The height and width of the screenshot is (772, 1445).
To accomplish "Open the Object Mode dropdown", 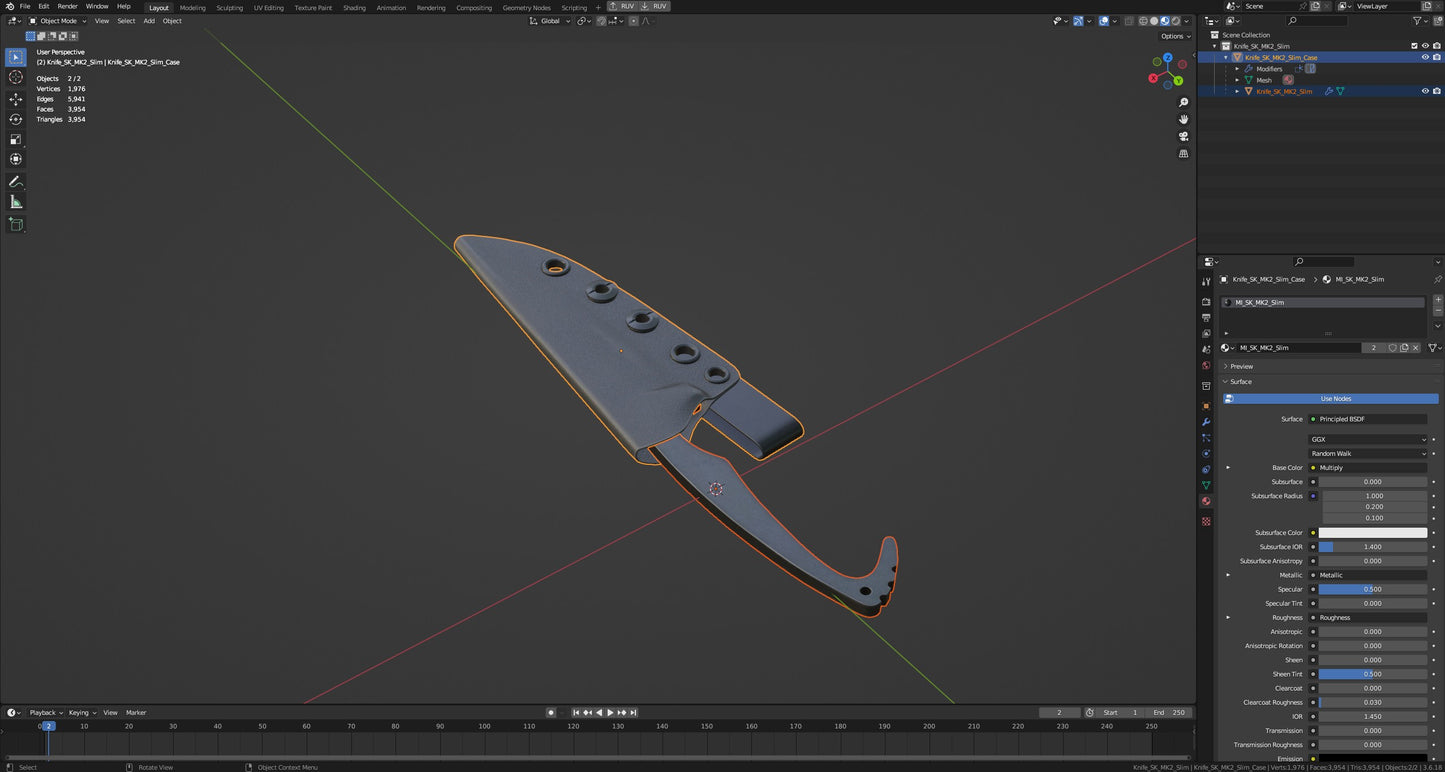I will click(x=57, y=21).
